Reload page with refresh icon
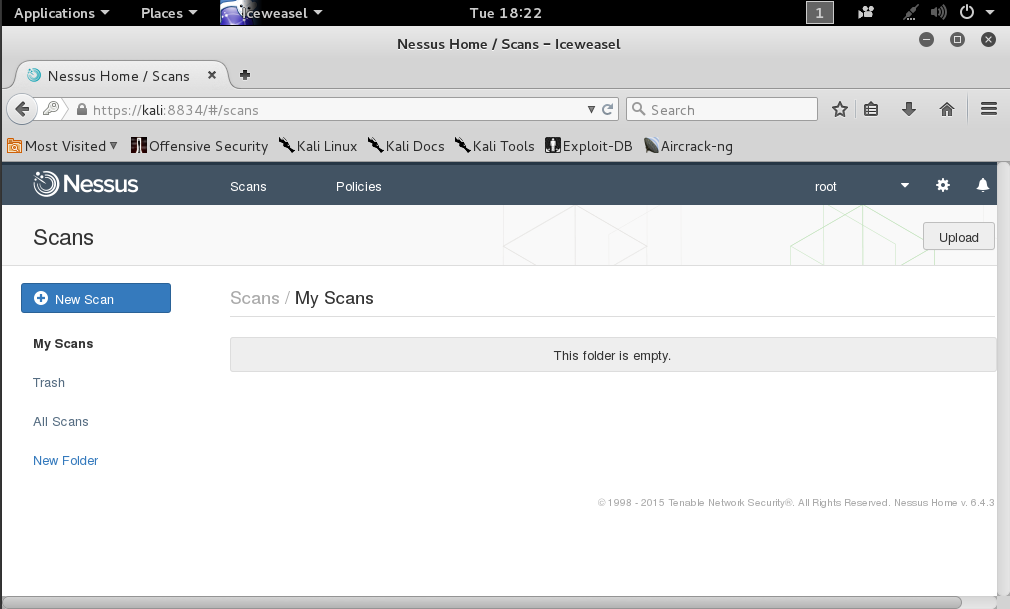This screenshot has width=1010, height=609. [607, 110]
